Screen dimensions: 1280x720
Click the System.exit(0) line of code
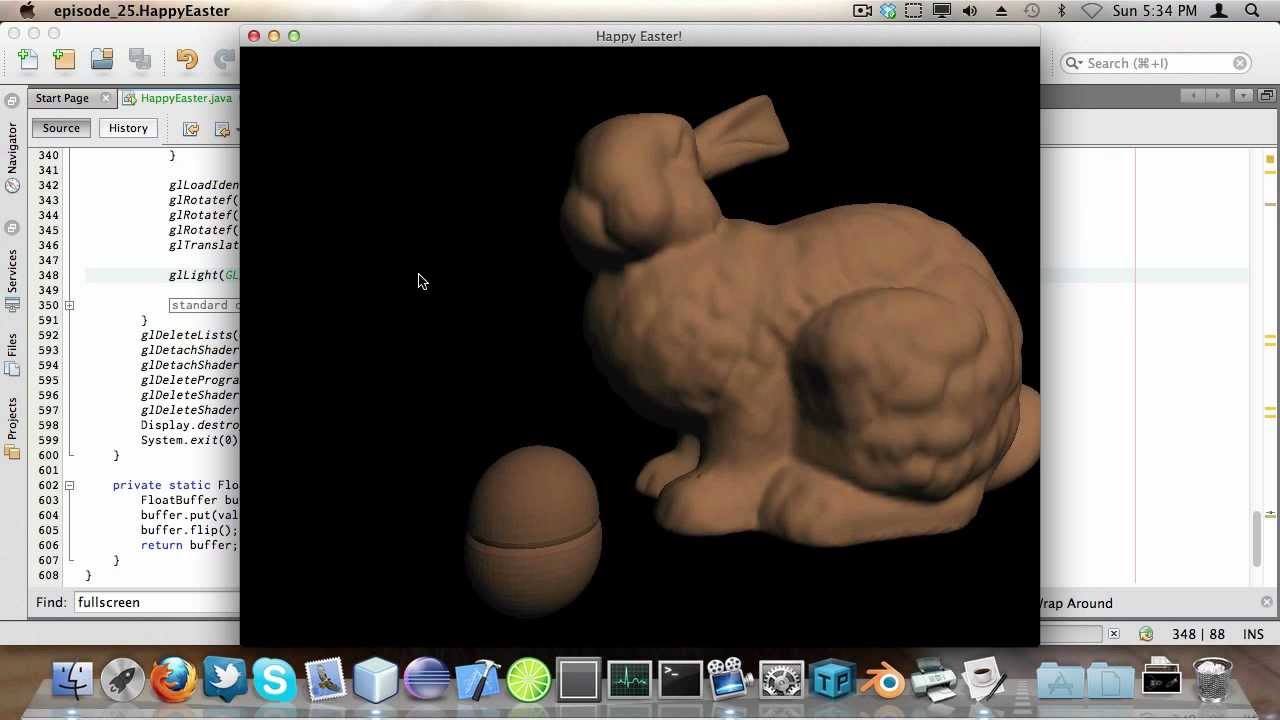click(190, 440)
